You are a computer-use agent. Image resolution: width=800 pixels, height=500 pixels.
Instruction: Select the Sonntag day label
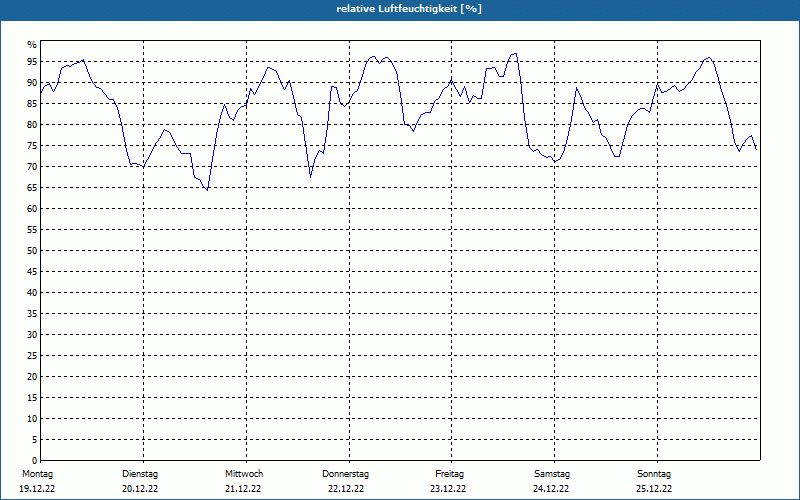(654, 474)
